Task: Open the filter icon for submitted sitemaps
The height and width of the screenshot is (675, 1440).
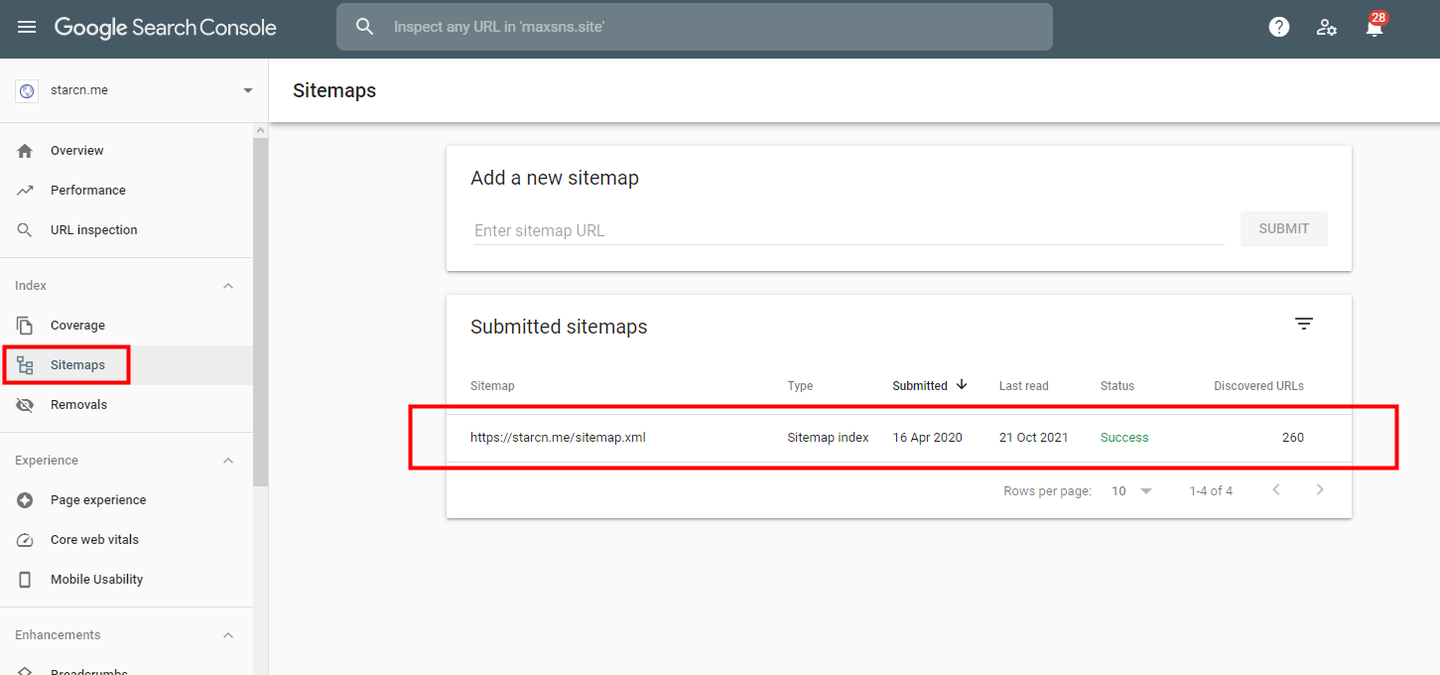Action: (1304, 324)
